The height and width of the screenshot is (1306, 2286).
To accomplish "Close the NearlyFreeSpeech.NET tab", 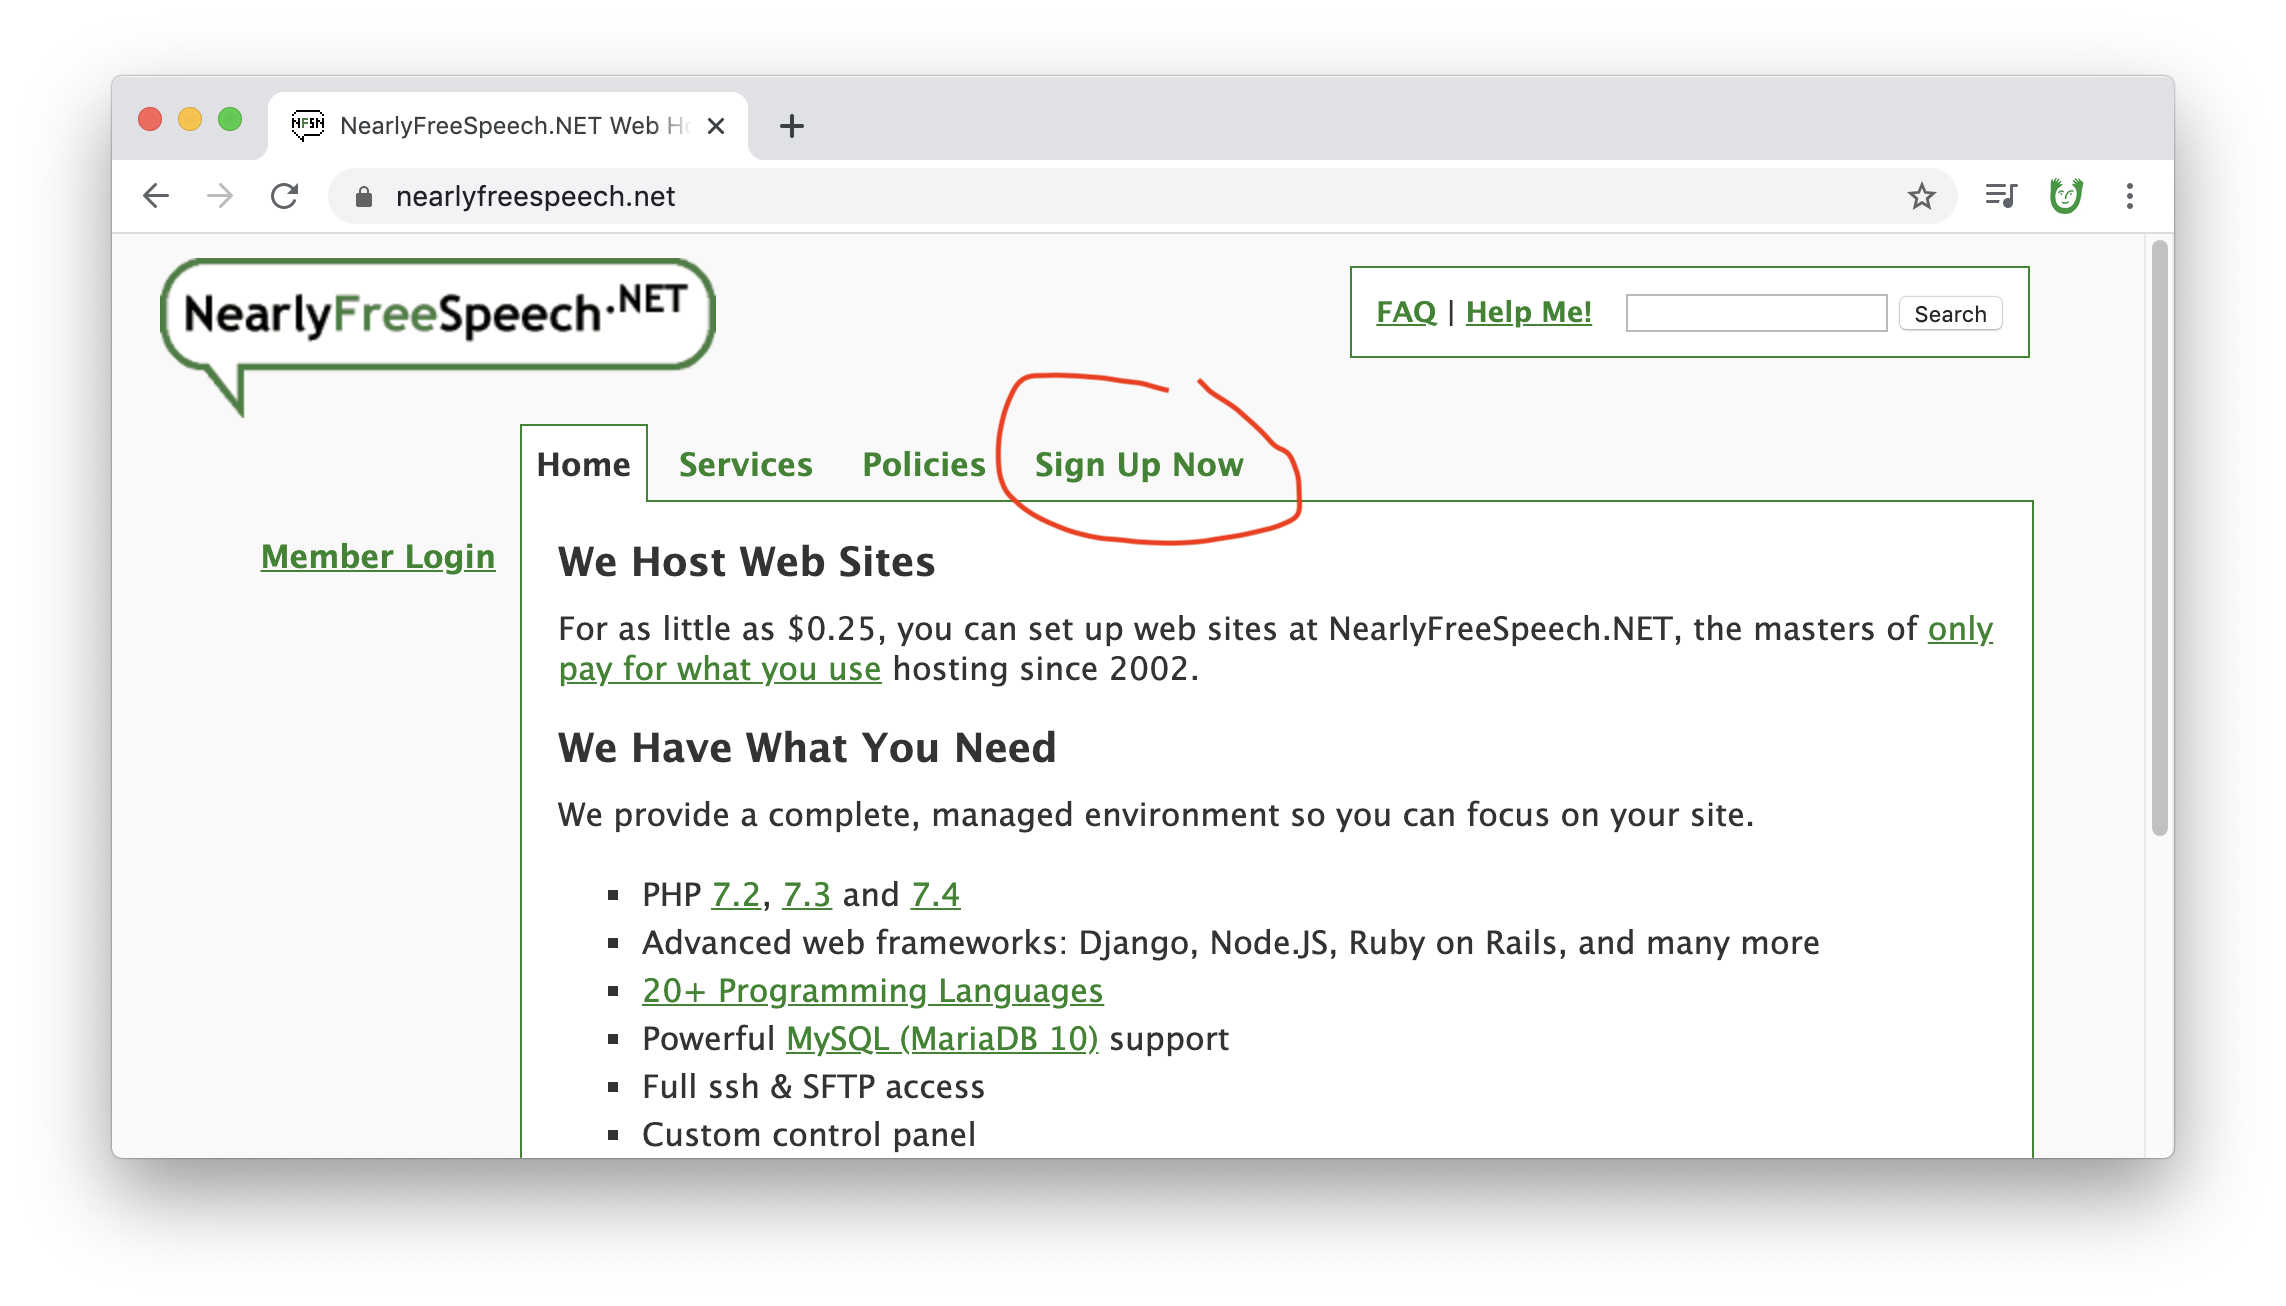I will point(716,126).
